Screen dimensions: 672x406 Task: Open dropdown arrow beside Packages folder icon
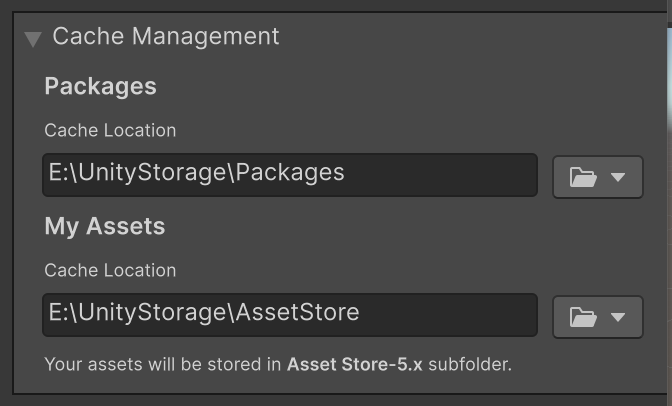tap(618, 177)
